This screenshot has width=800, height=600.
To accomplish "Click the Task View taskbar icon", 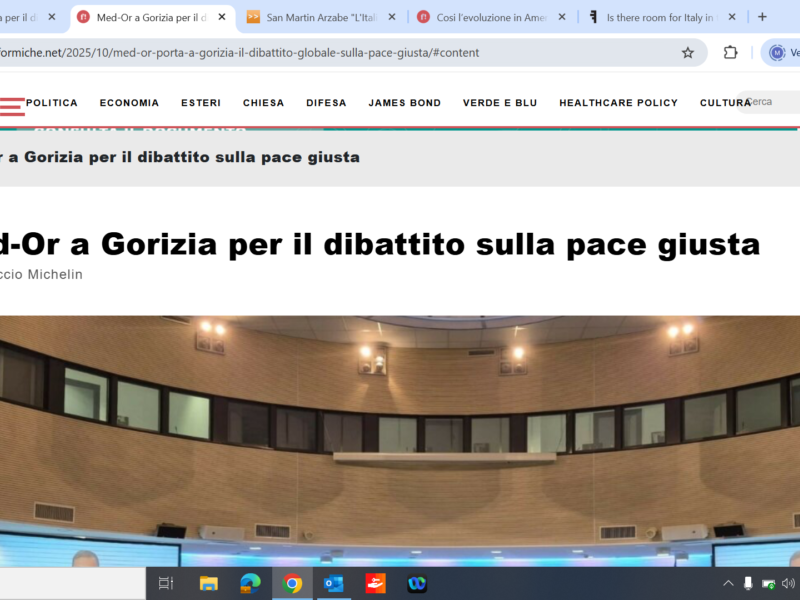I will (x=166, y=583).
